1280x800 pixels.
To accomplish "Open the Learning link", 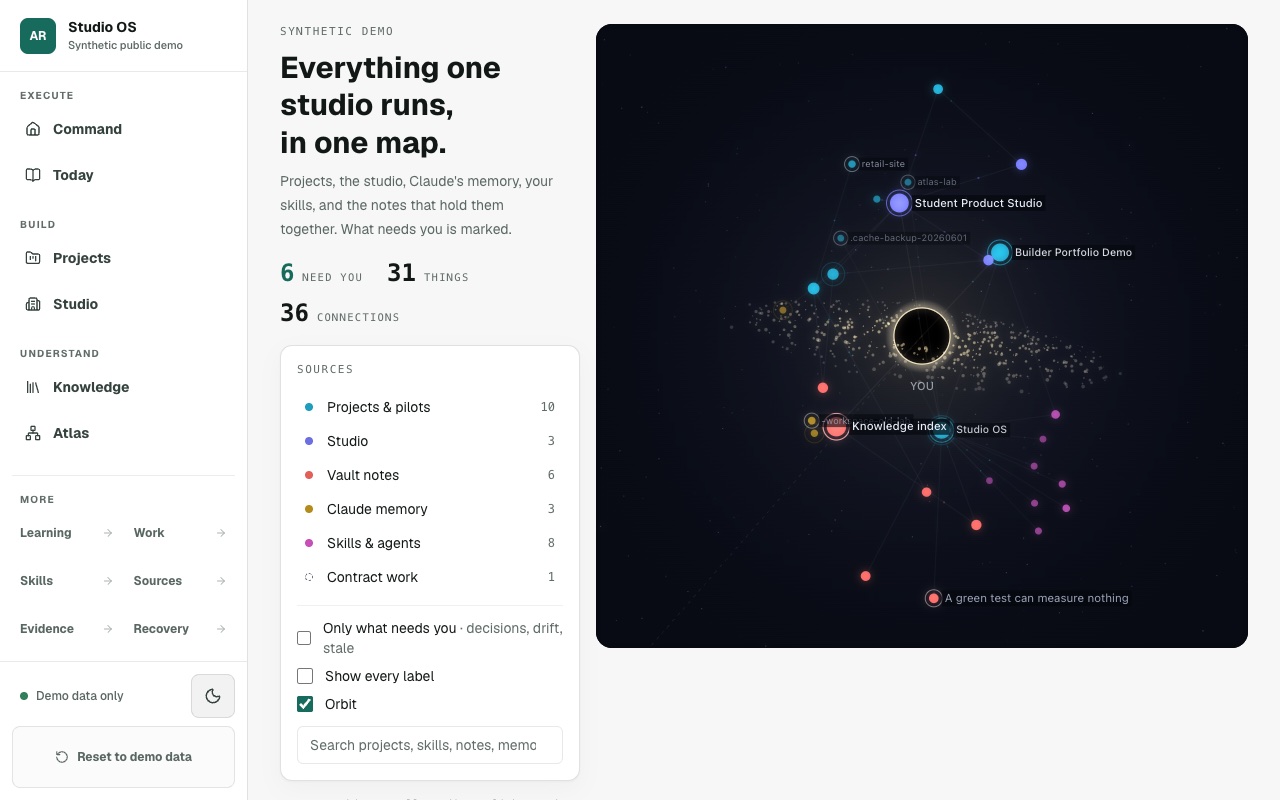I will pos(66,533).
